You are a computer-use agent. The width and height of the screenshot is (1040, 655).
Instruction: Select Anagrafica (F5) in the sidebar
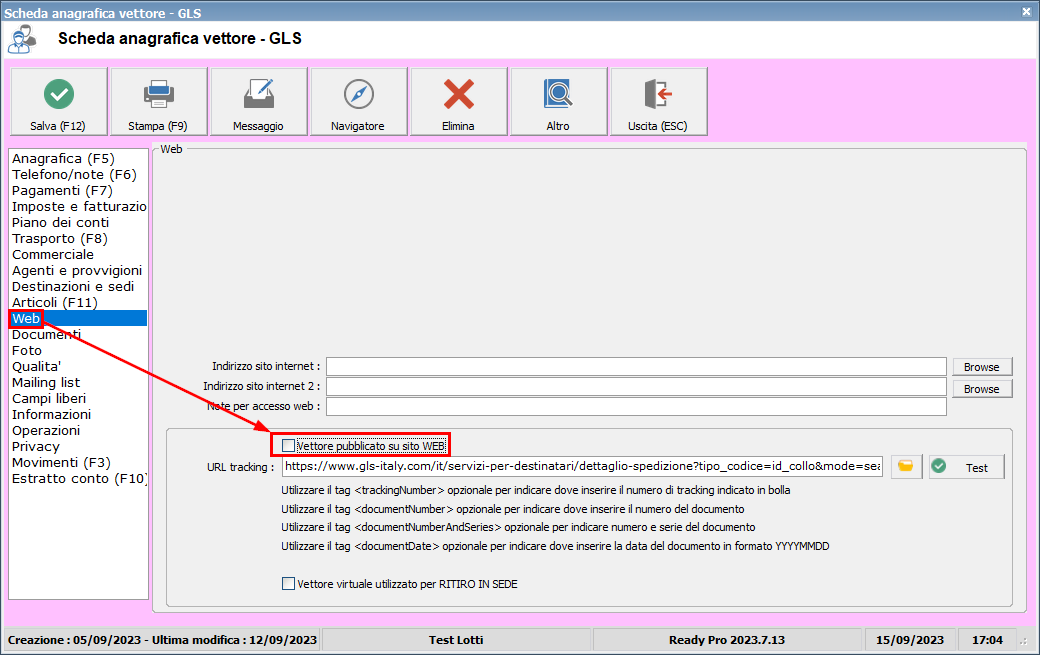tap(78, 158)
